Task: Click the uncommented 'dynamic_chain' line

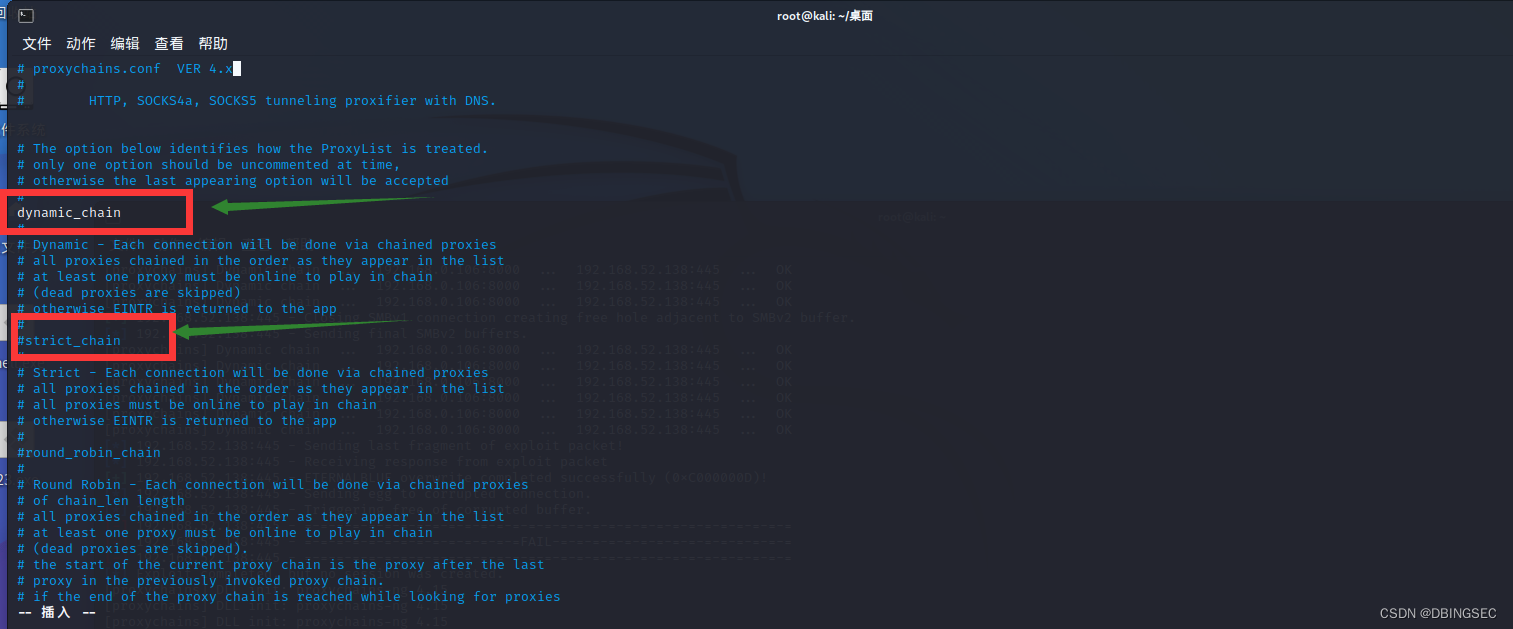Action: [x=69, y=213]
